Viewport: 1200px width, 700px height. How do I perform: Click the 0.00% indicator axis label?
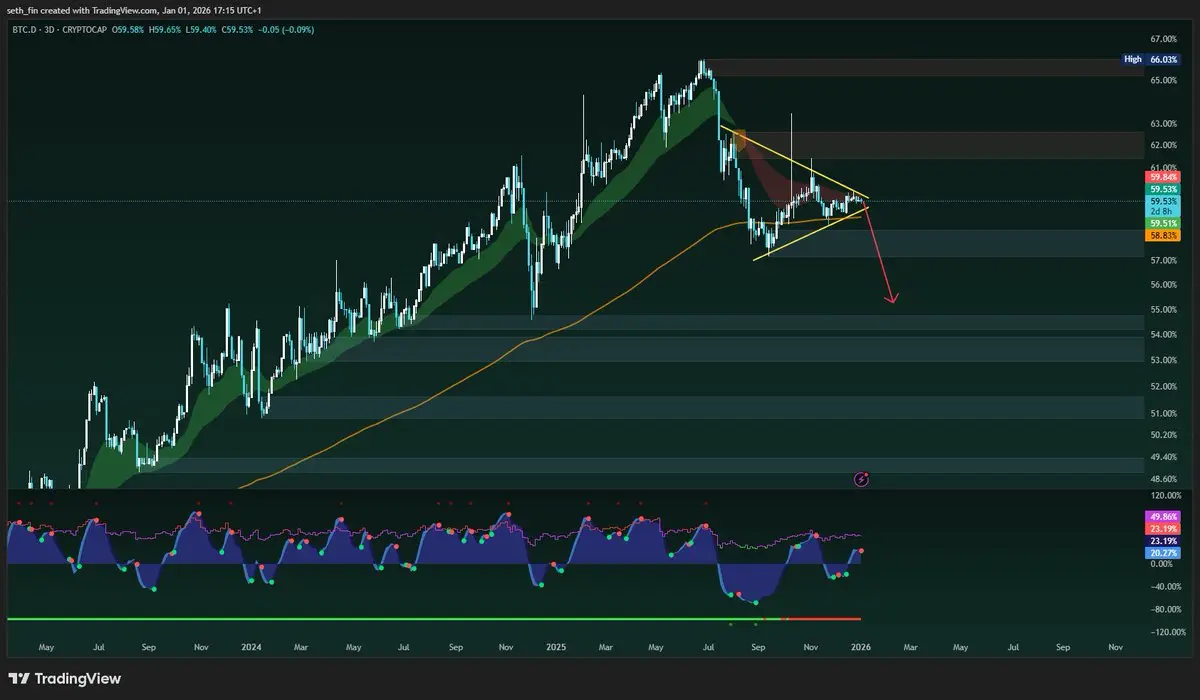(x=1162, y=564)
